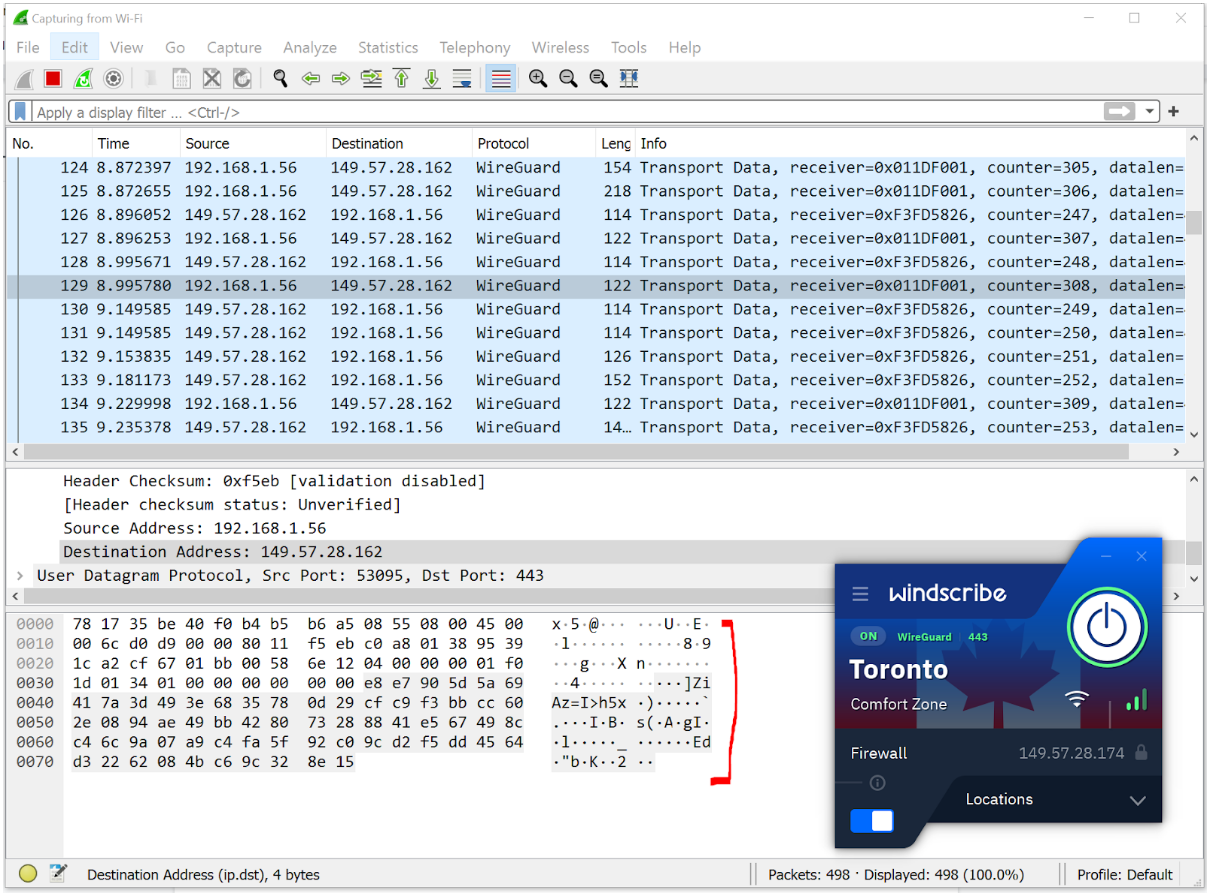Select Source Address: 192.168.1.56 detail line
This screenshot has height=893, width=1209.
[x=195, y=528]
